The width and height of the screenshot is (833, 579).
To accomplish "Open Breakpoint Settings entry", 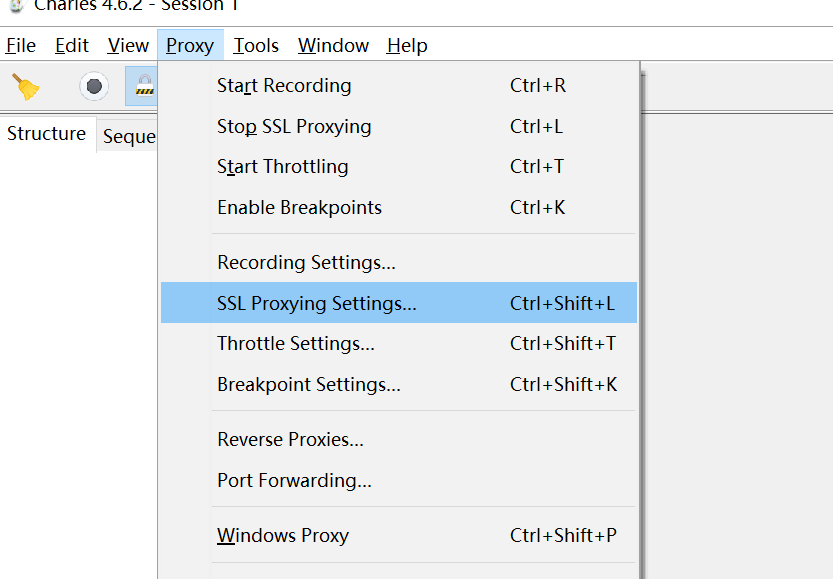I will tap(398, 385).
